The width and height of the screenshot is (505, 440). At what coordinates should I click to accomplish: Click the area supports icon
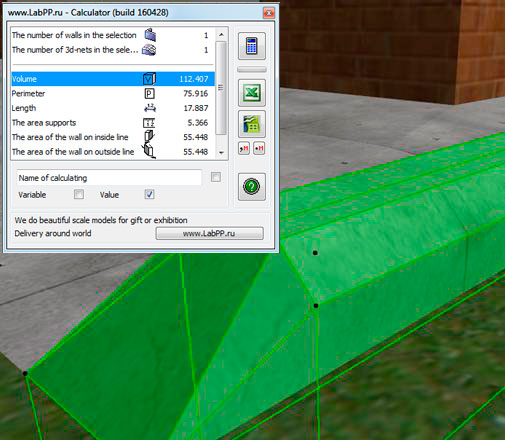coord(149,123)
